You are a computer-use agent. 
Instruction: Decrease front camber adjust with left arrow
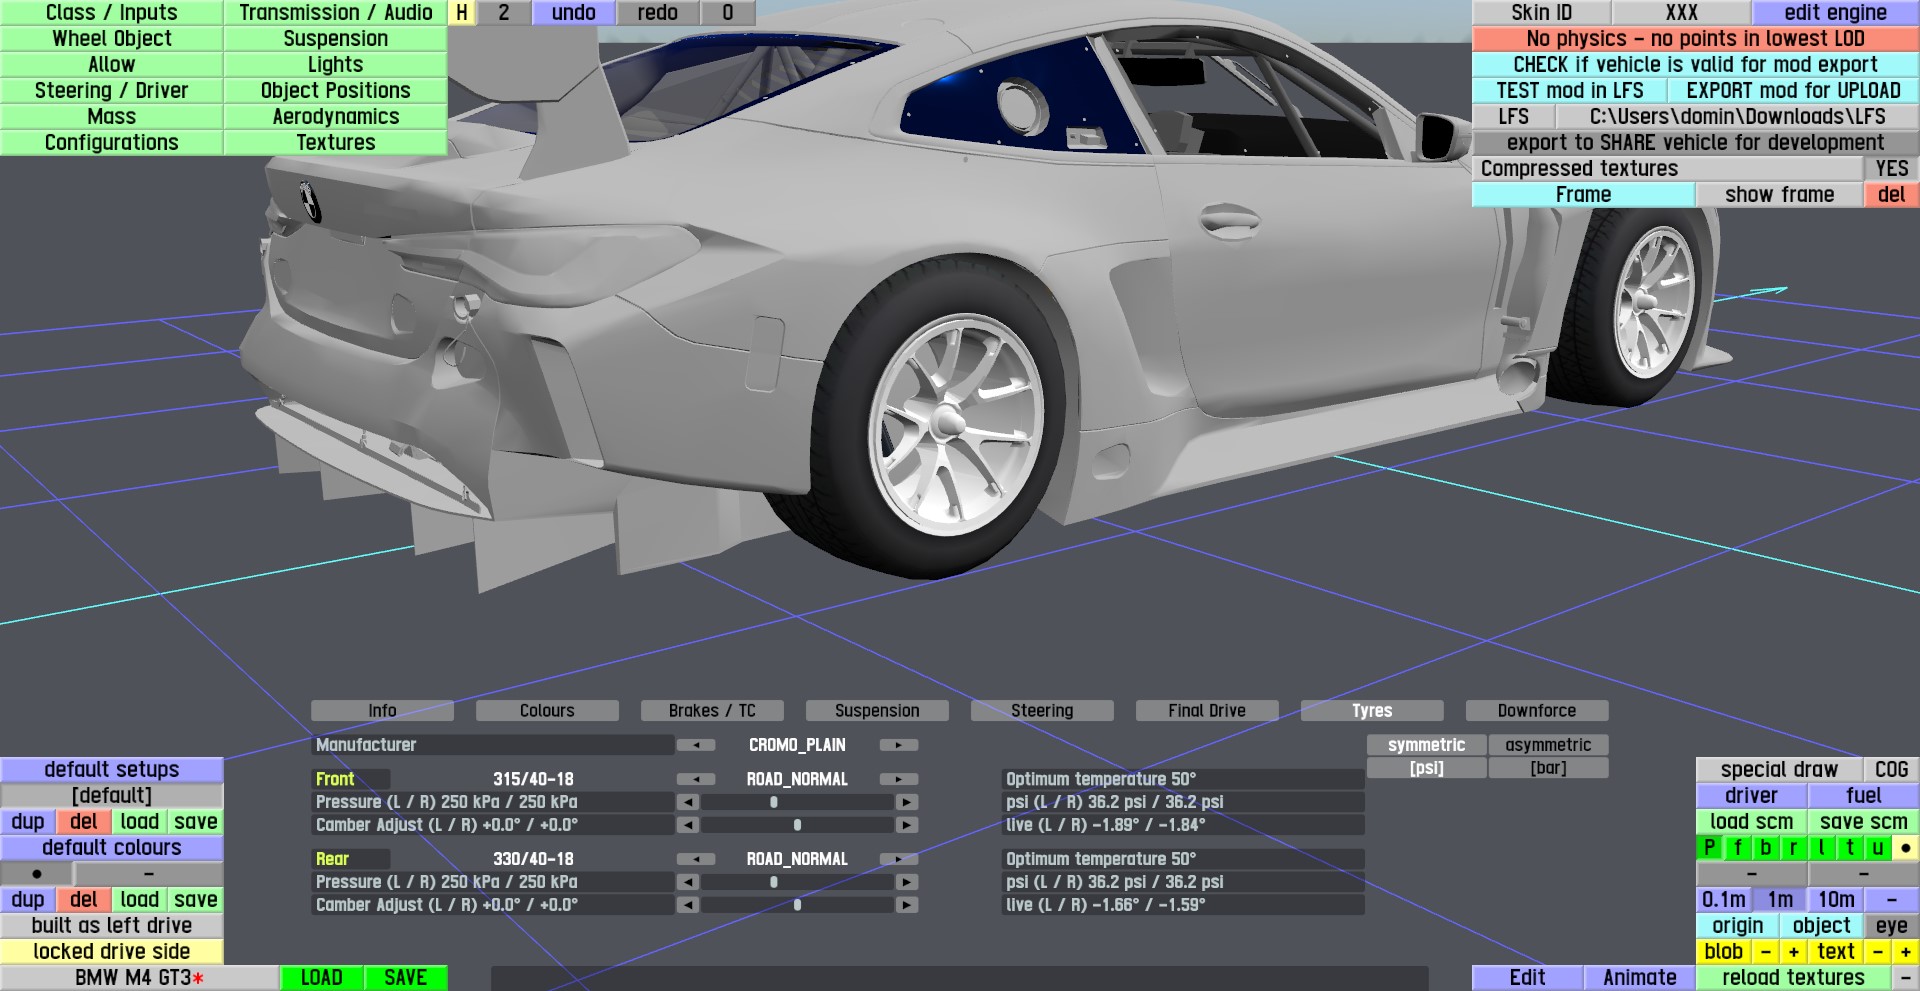(688, 825)
